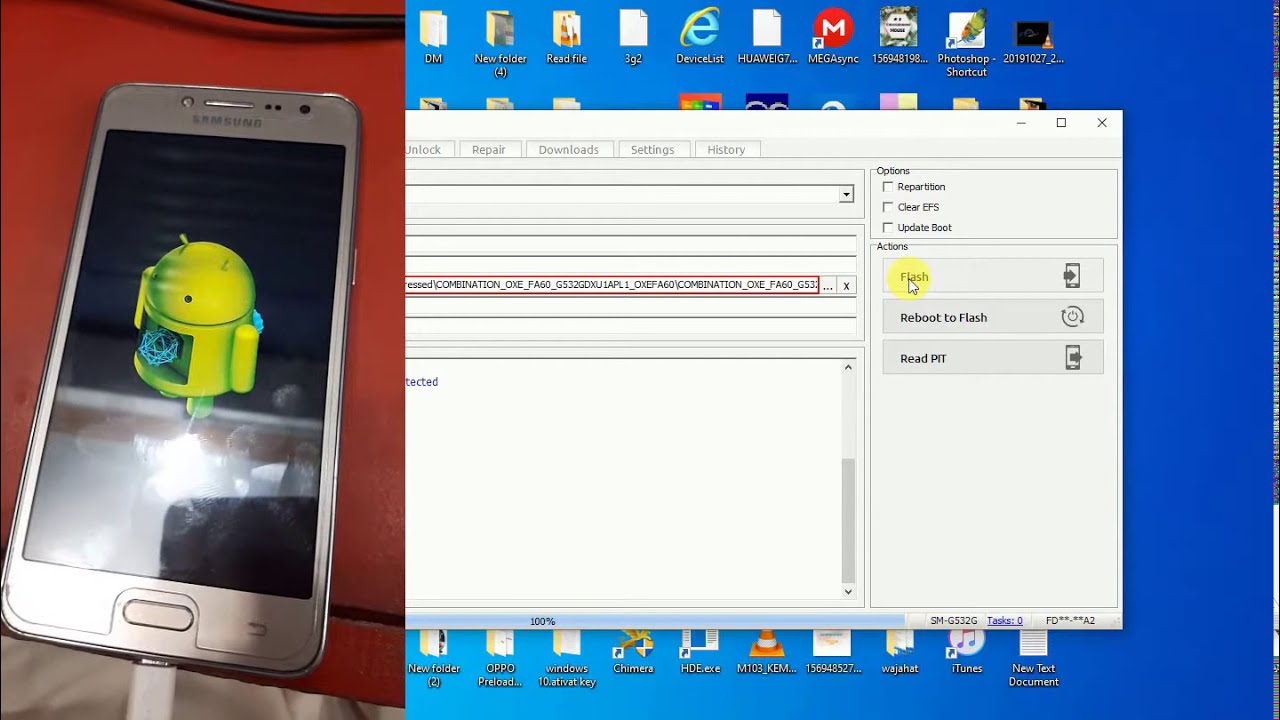Click the SM-G532G model label in status bar

(x=953, y=621)
